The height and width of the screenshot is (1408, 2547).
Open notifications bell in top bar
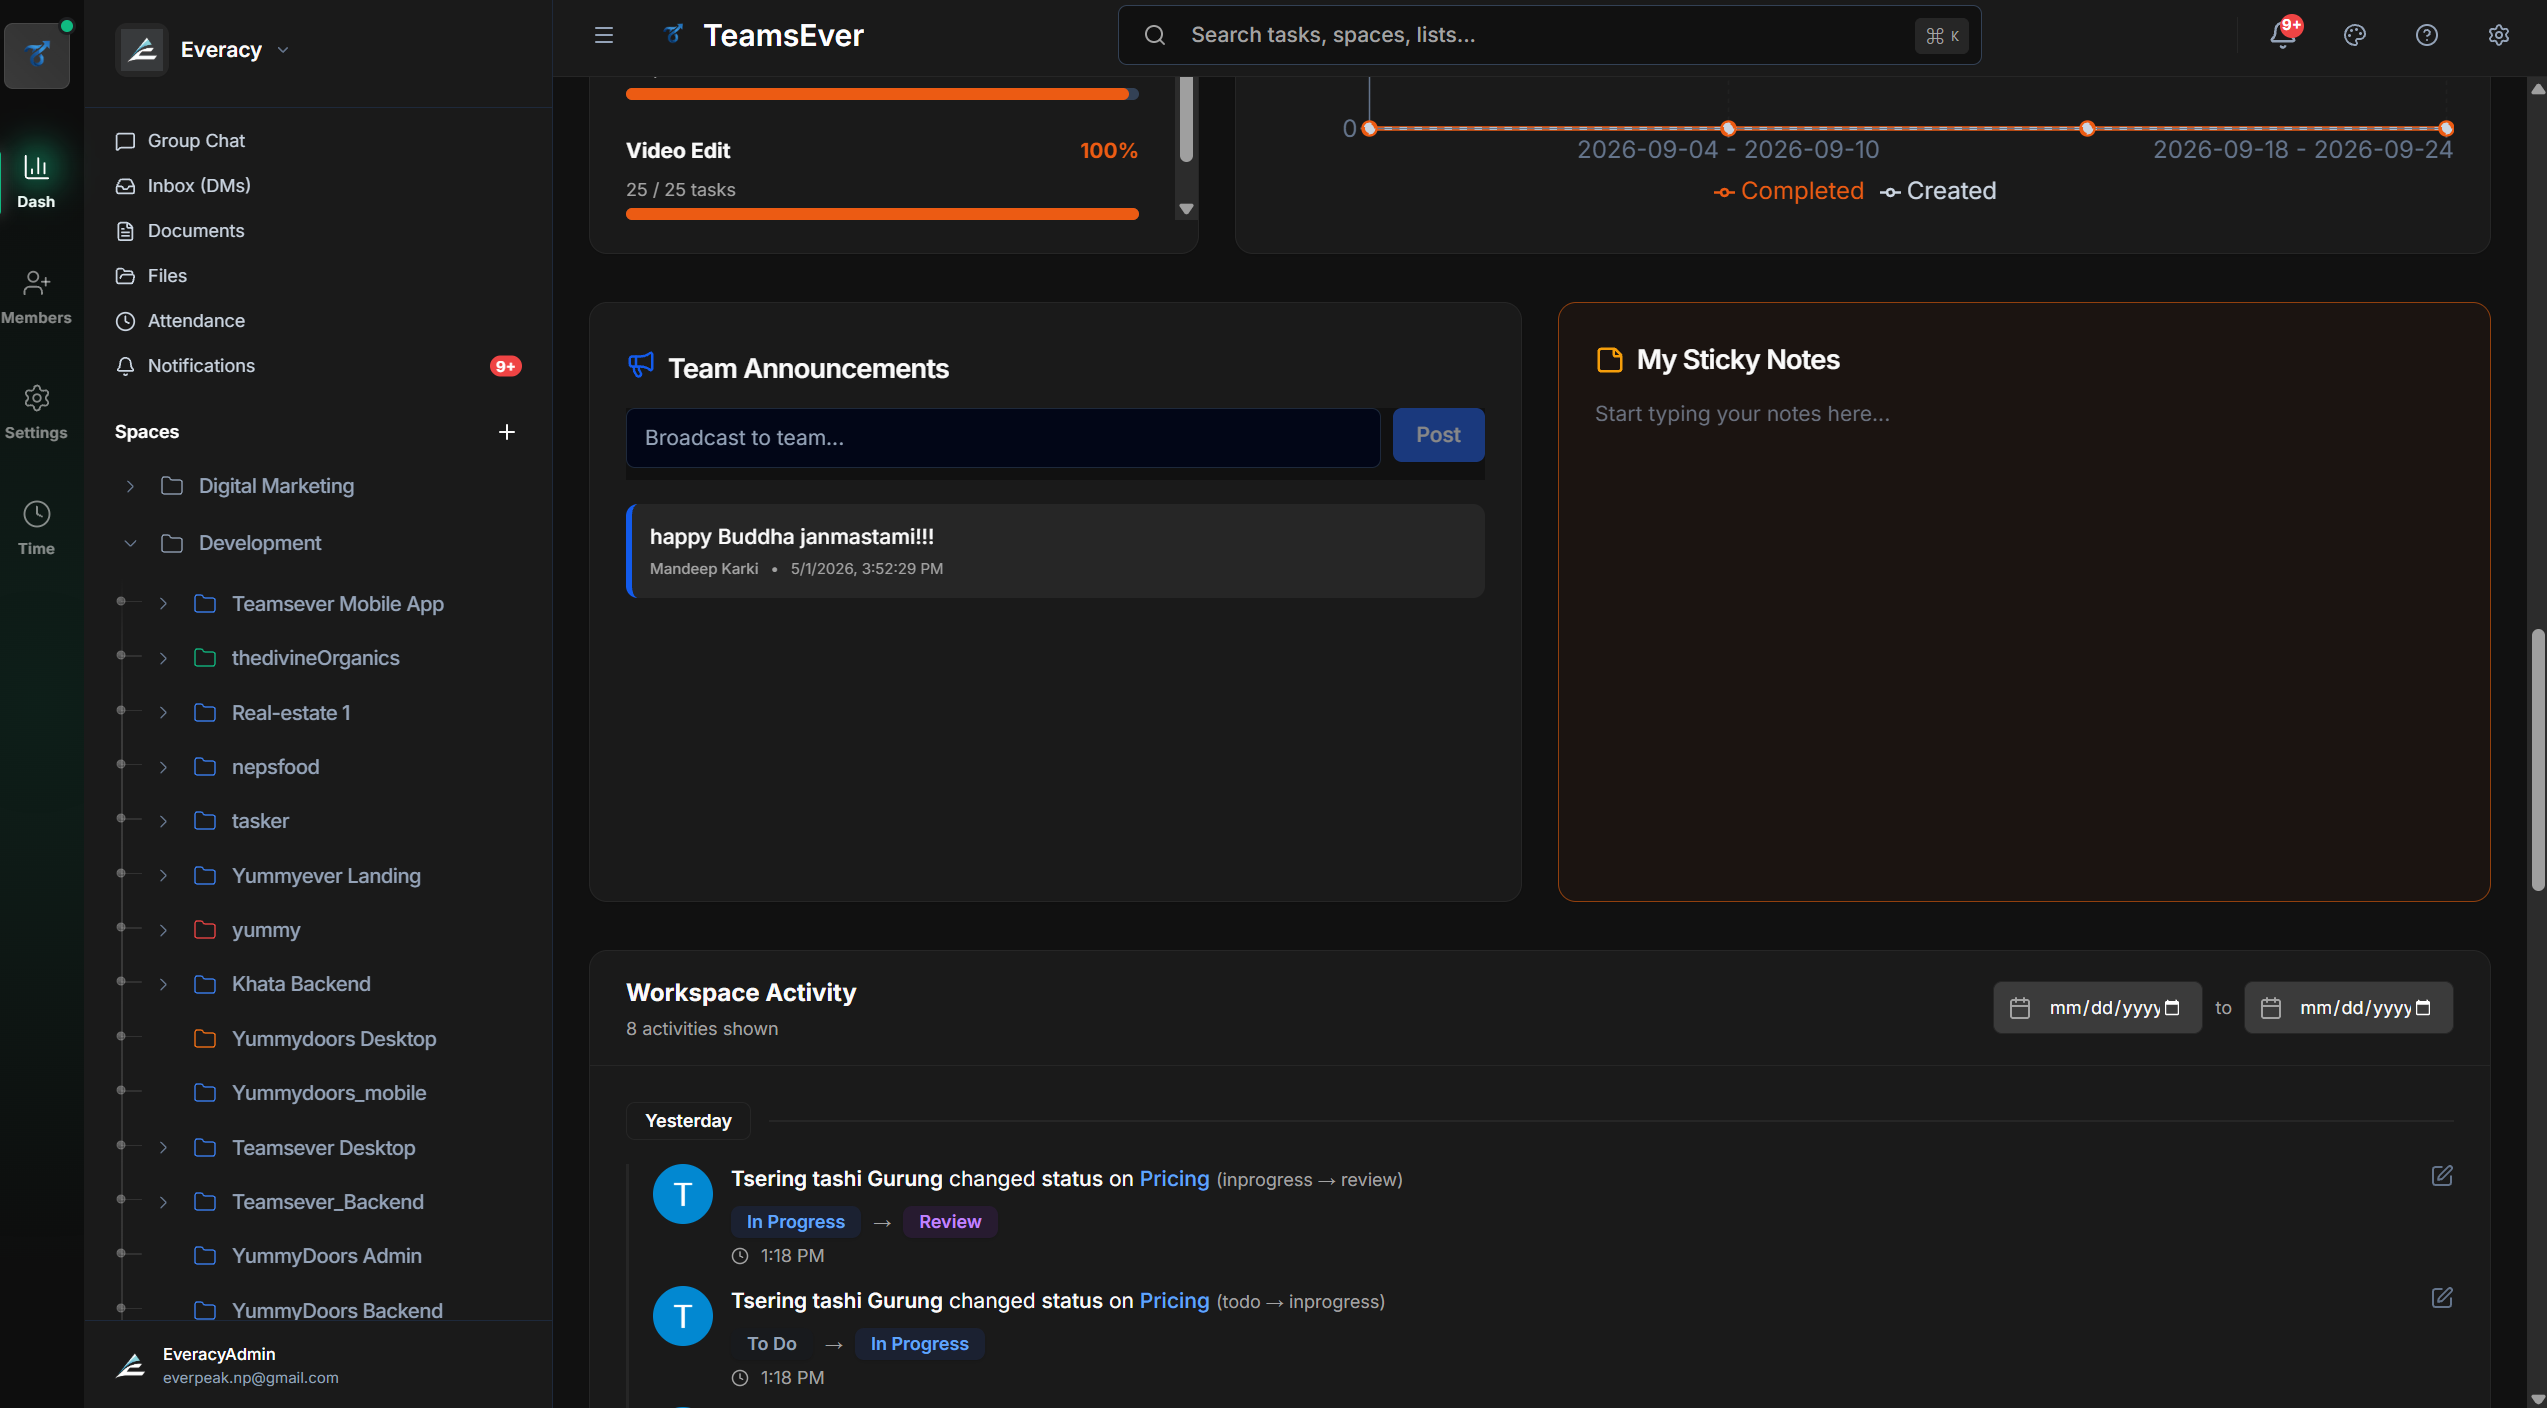pos(2283,35)
